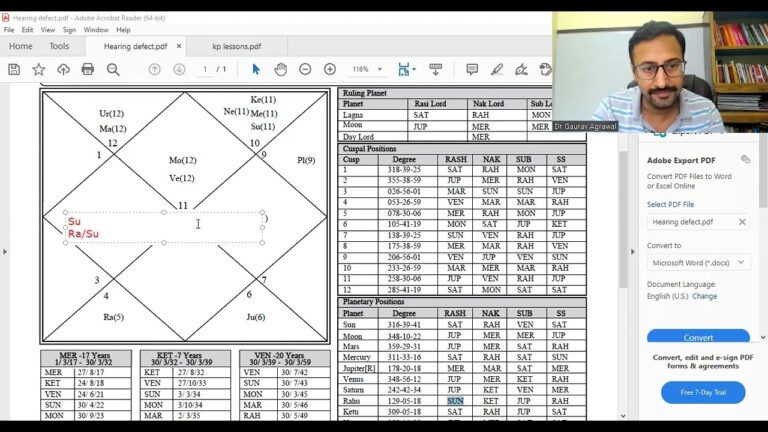768x432 pixels.
Task: Click the Hearing defect.pdf file field
Action: coord(698,222)
